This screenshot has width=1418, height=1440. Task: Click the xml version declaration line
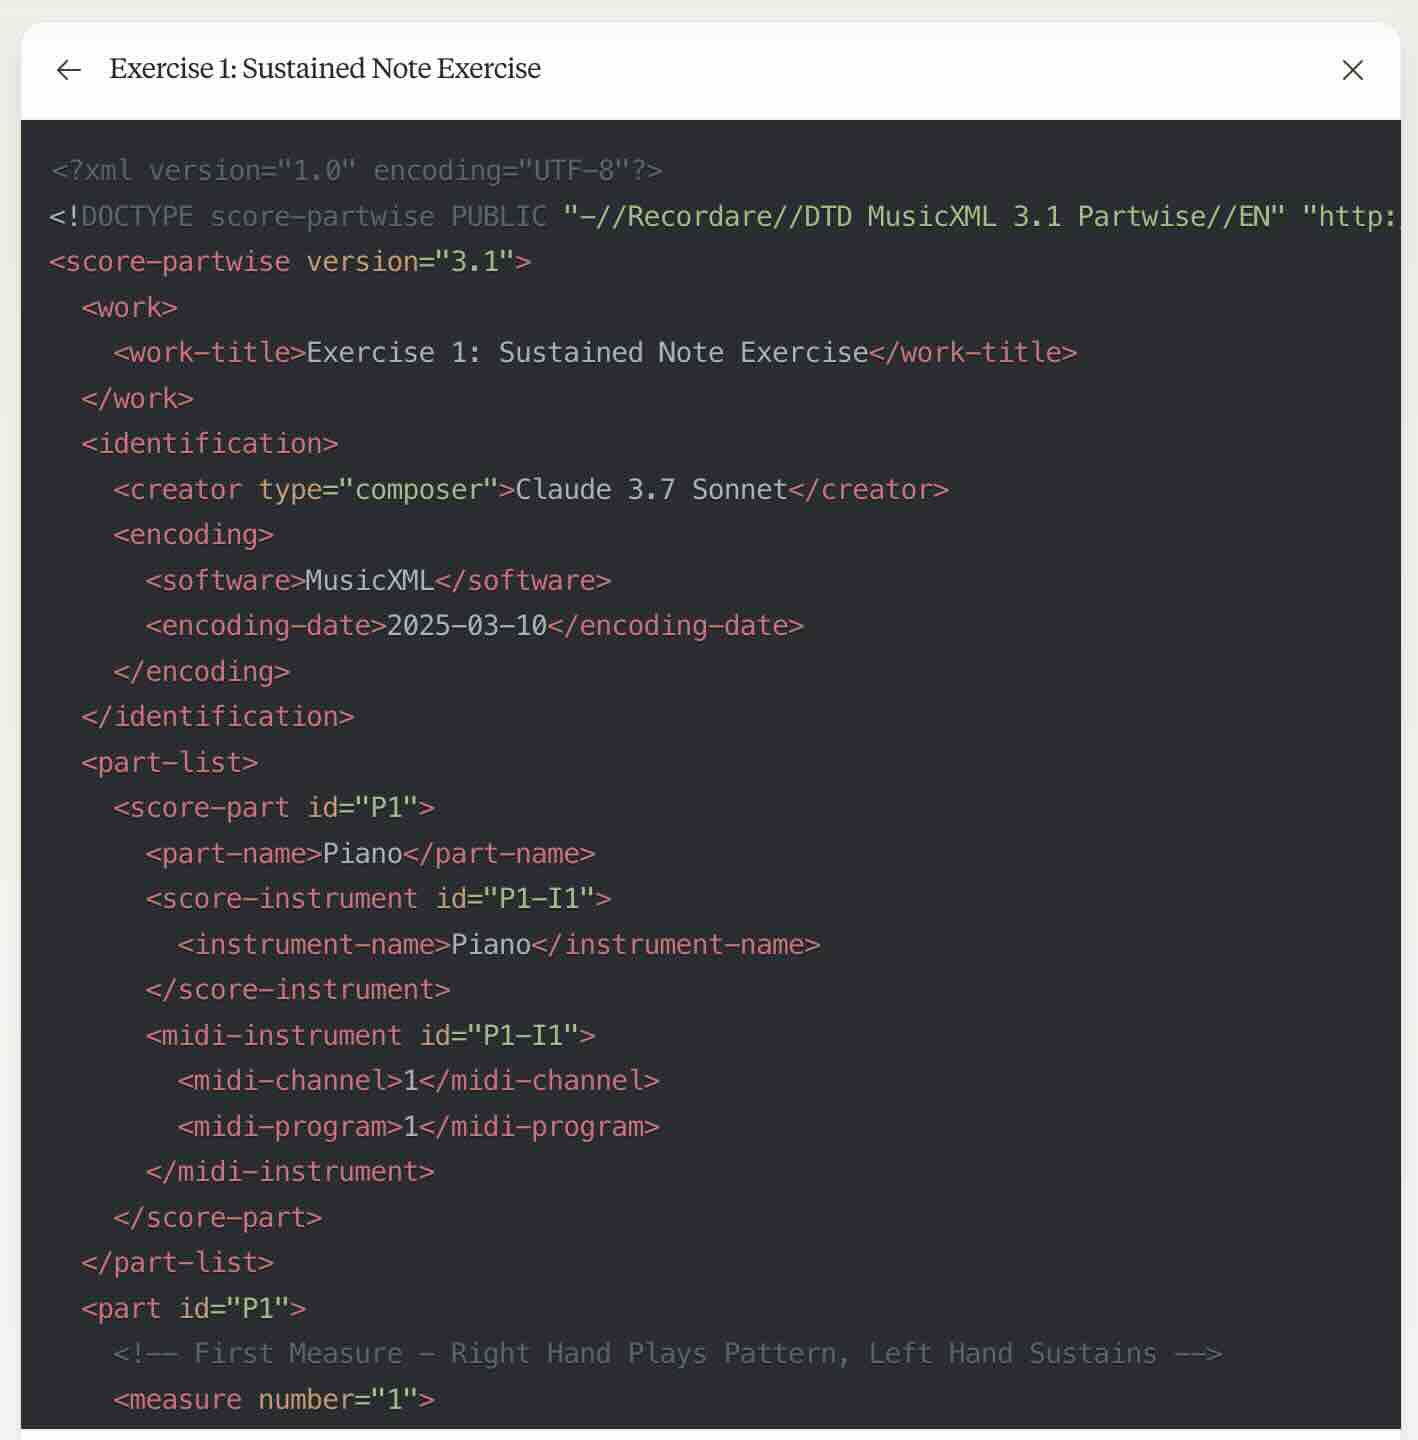coord(356,171)
